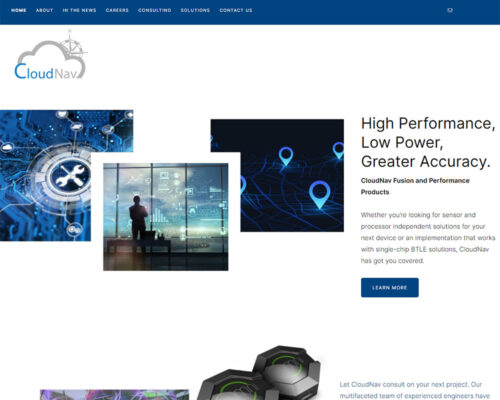This screenshot has height=400, width=500.
Task: Click the CloudNav logo
Action: (x=51, y=55)
